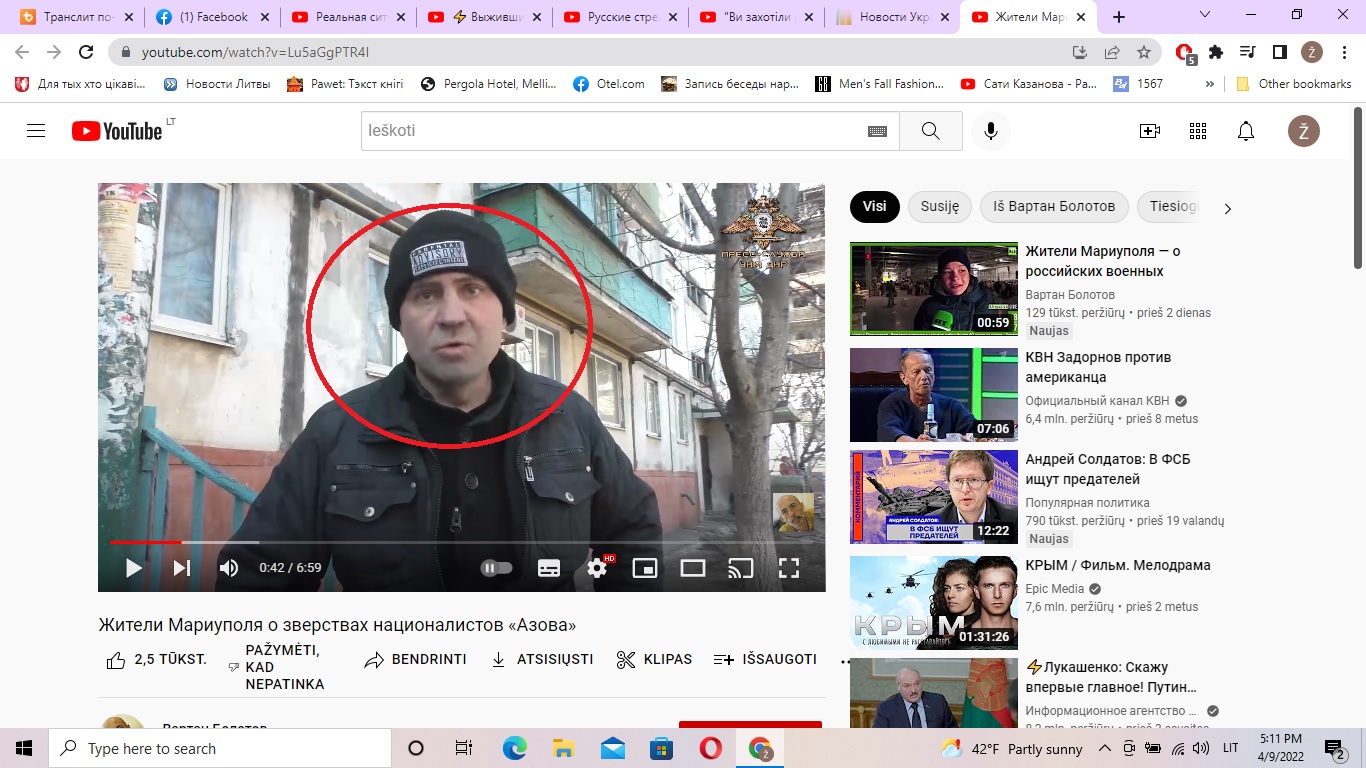Viewport: 1366px width, 768px height.
Task: Seek on the video progress bar
Action: (461, 542)
